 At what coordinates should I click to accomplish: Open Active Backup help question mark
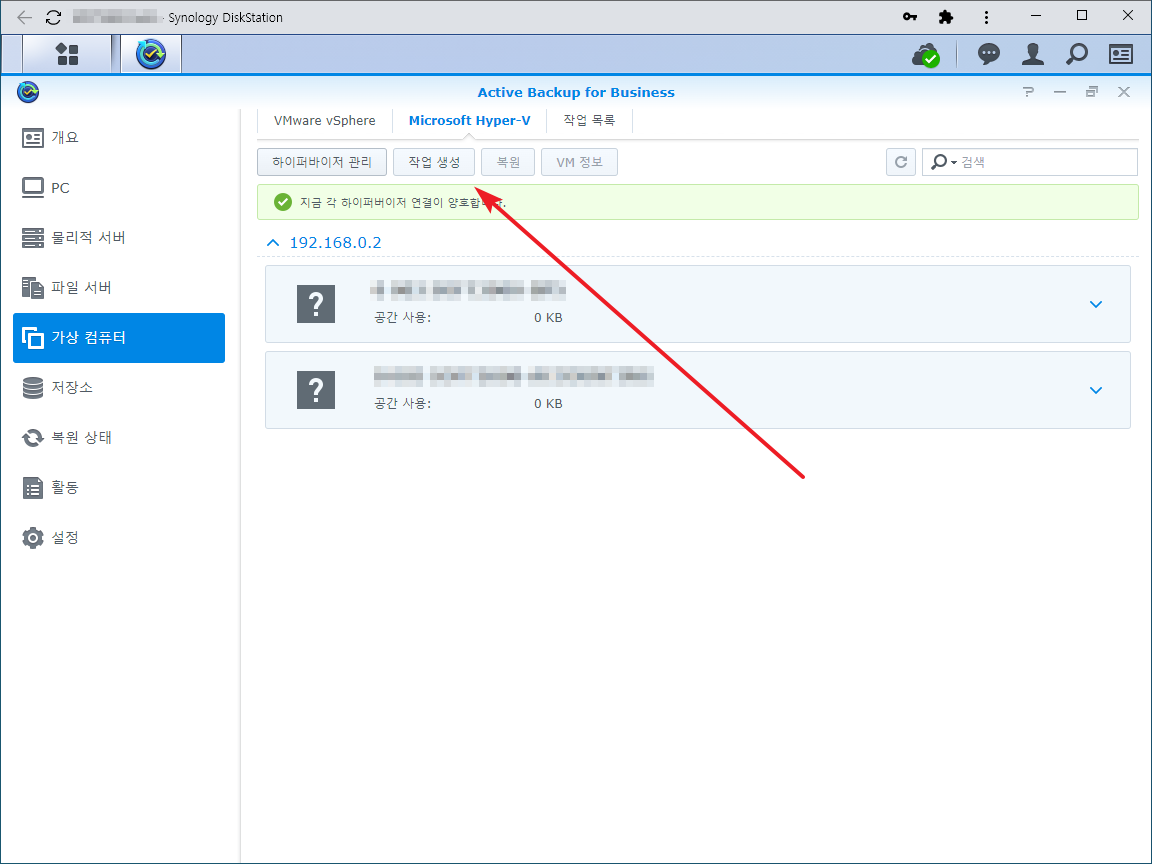point(1028,92)
